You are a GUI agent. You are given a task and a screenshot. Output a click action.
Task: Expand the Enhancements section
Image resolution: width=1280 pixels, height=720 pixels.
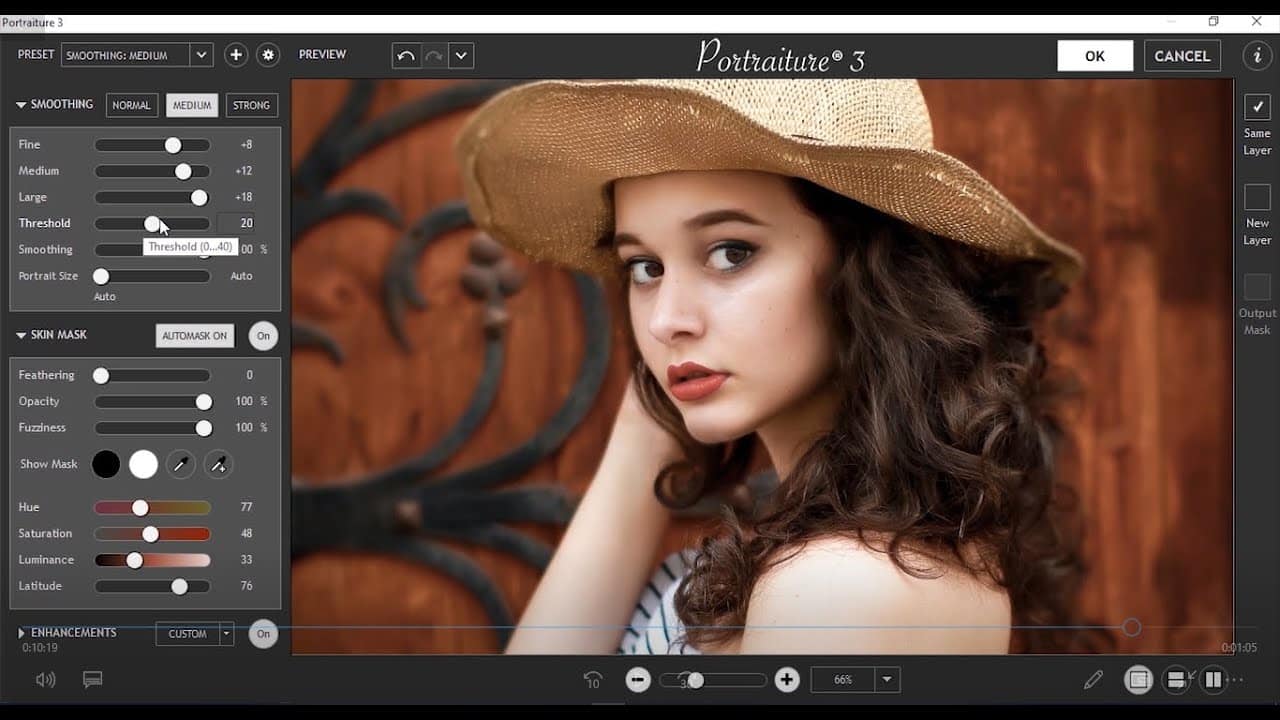[x=21, y=633]
